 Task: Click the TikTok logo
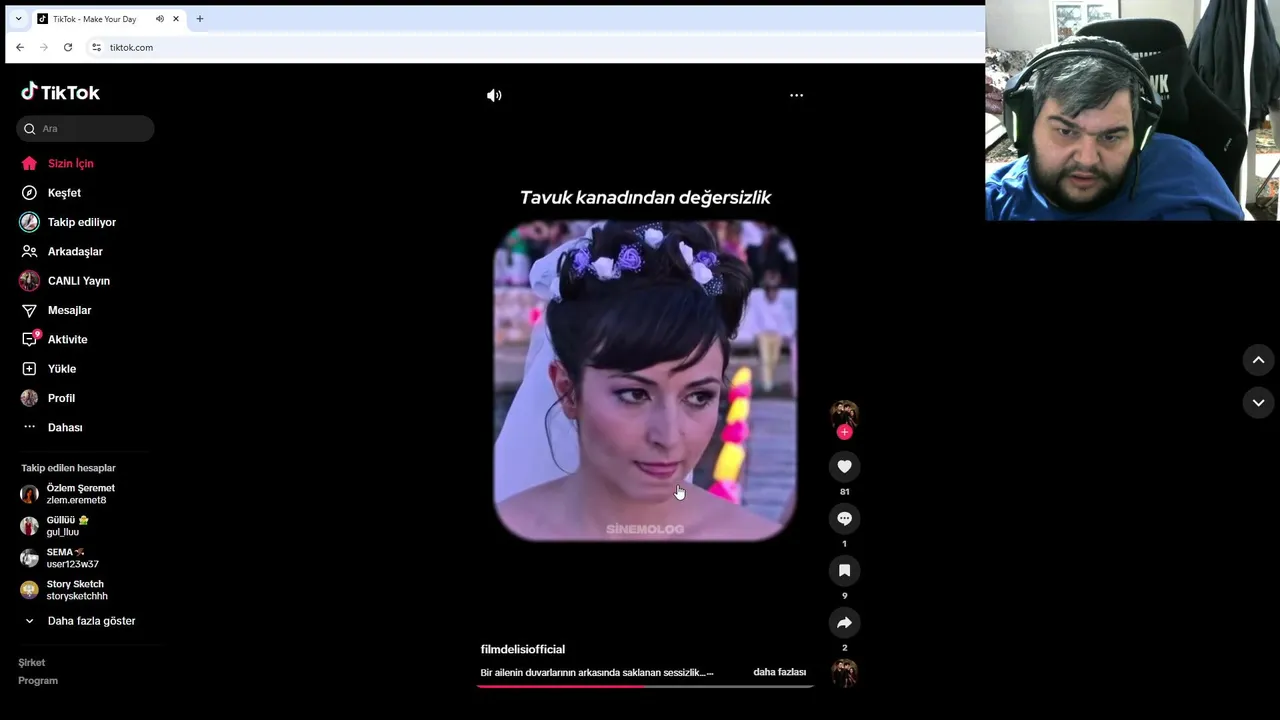pos(60,92)
